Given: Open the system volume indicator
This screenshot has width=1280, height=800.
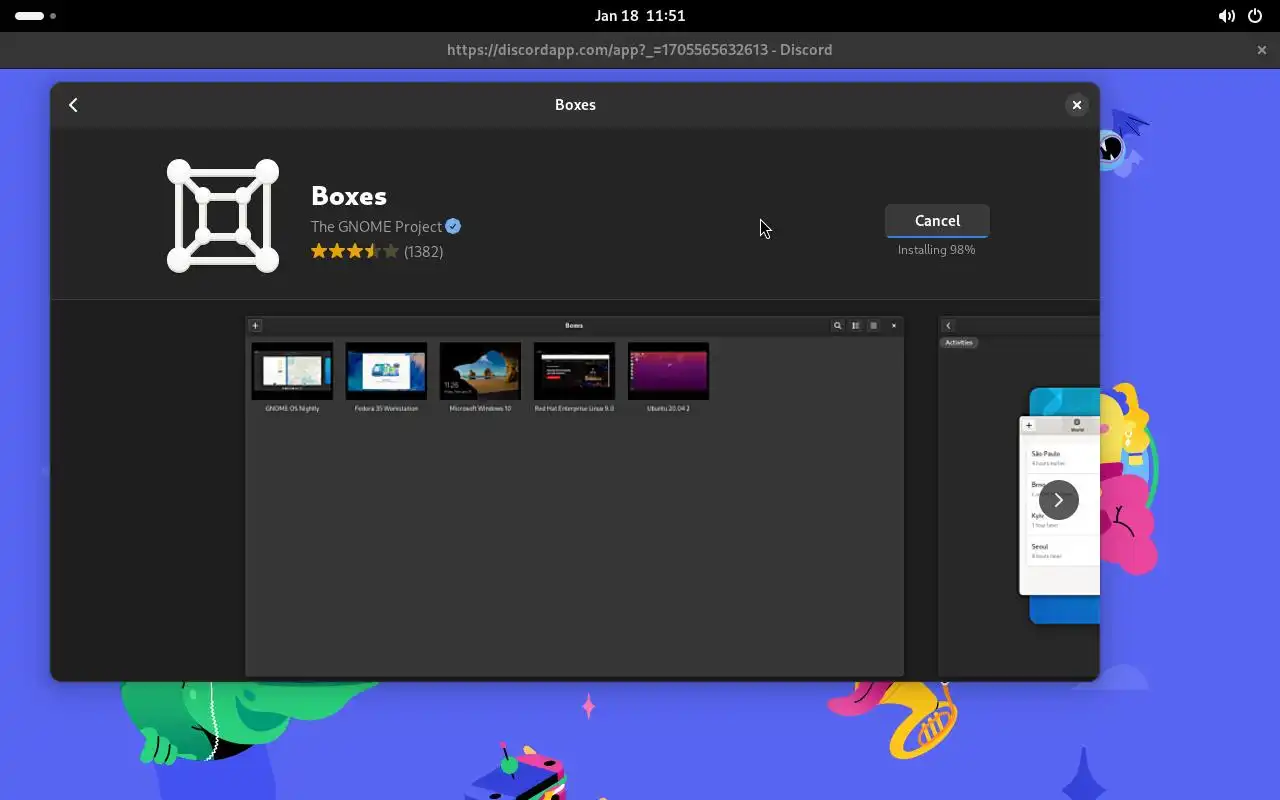Looking at the screenshot, I should (x=1226, y=16).
